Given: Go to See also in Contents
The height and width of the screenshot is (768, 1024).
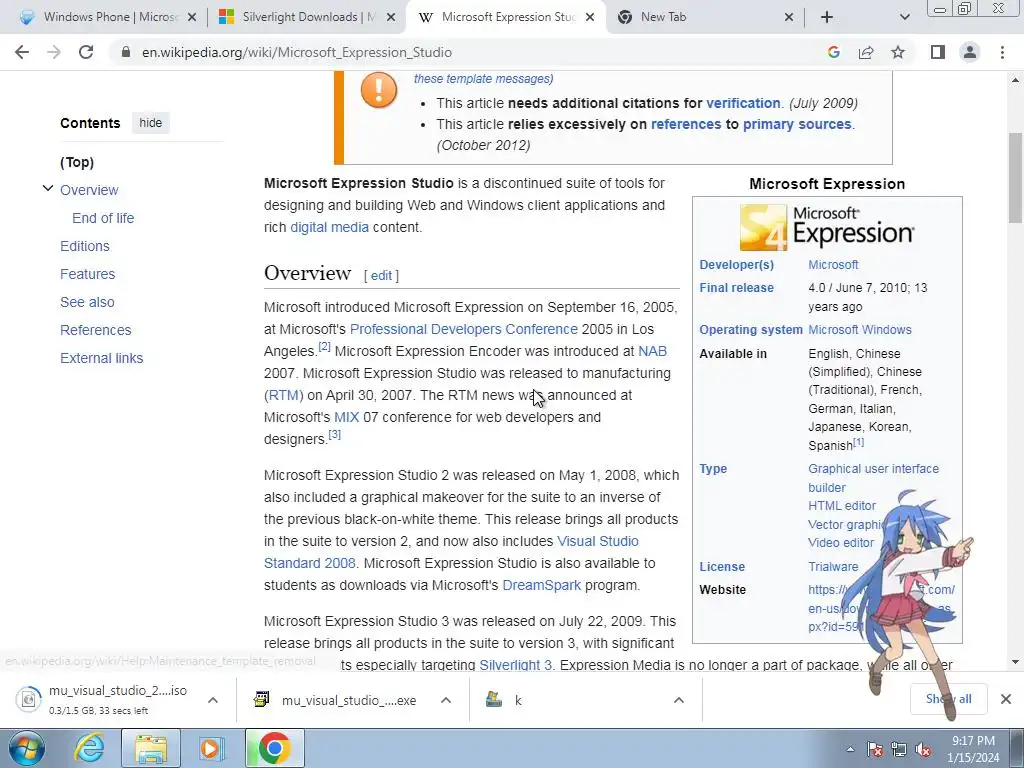Looking at the screenshot, I should click(x=87, y=302).
